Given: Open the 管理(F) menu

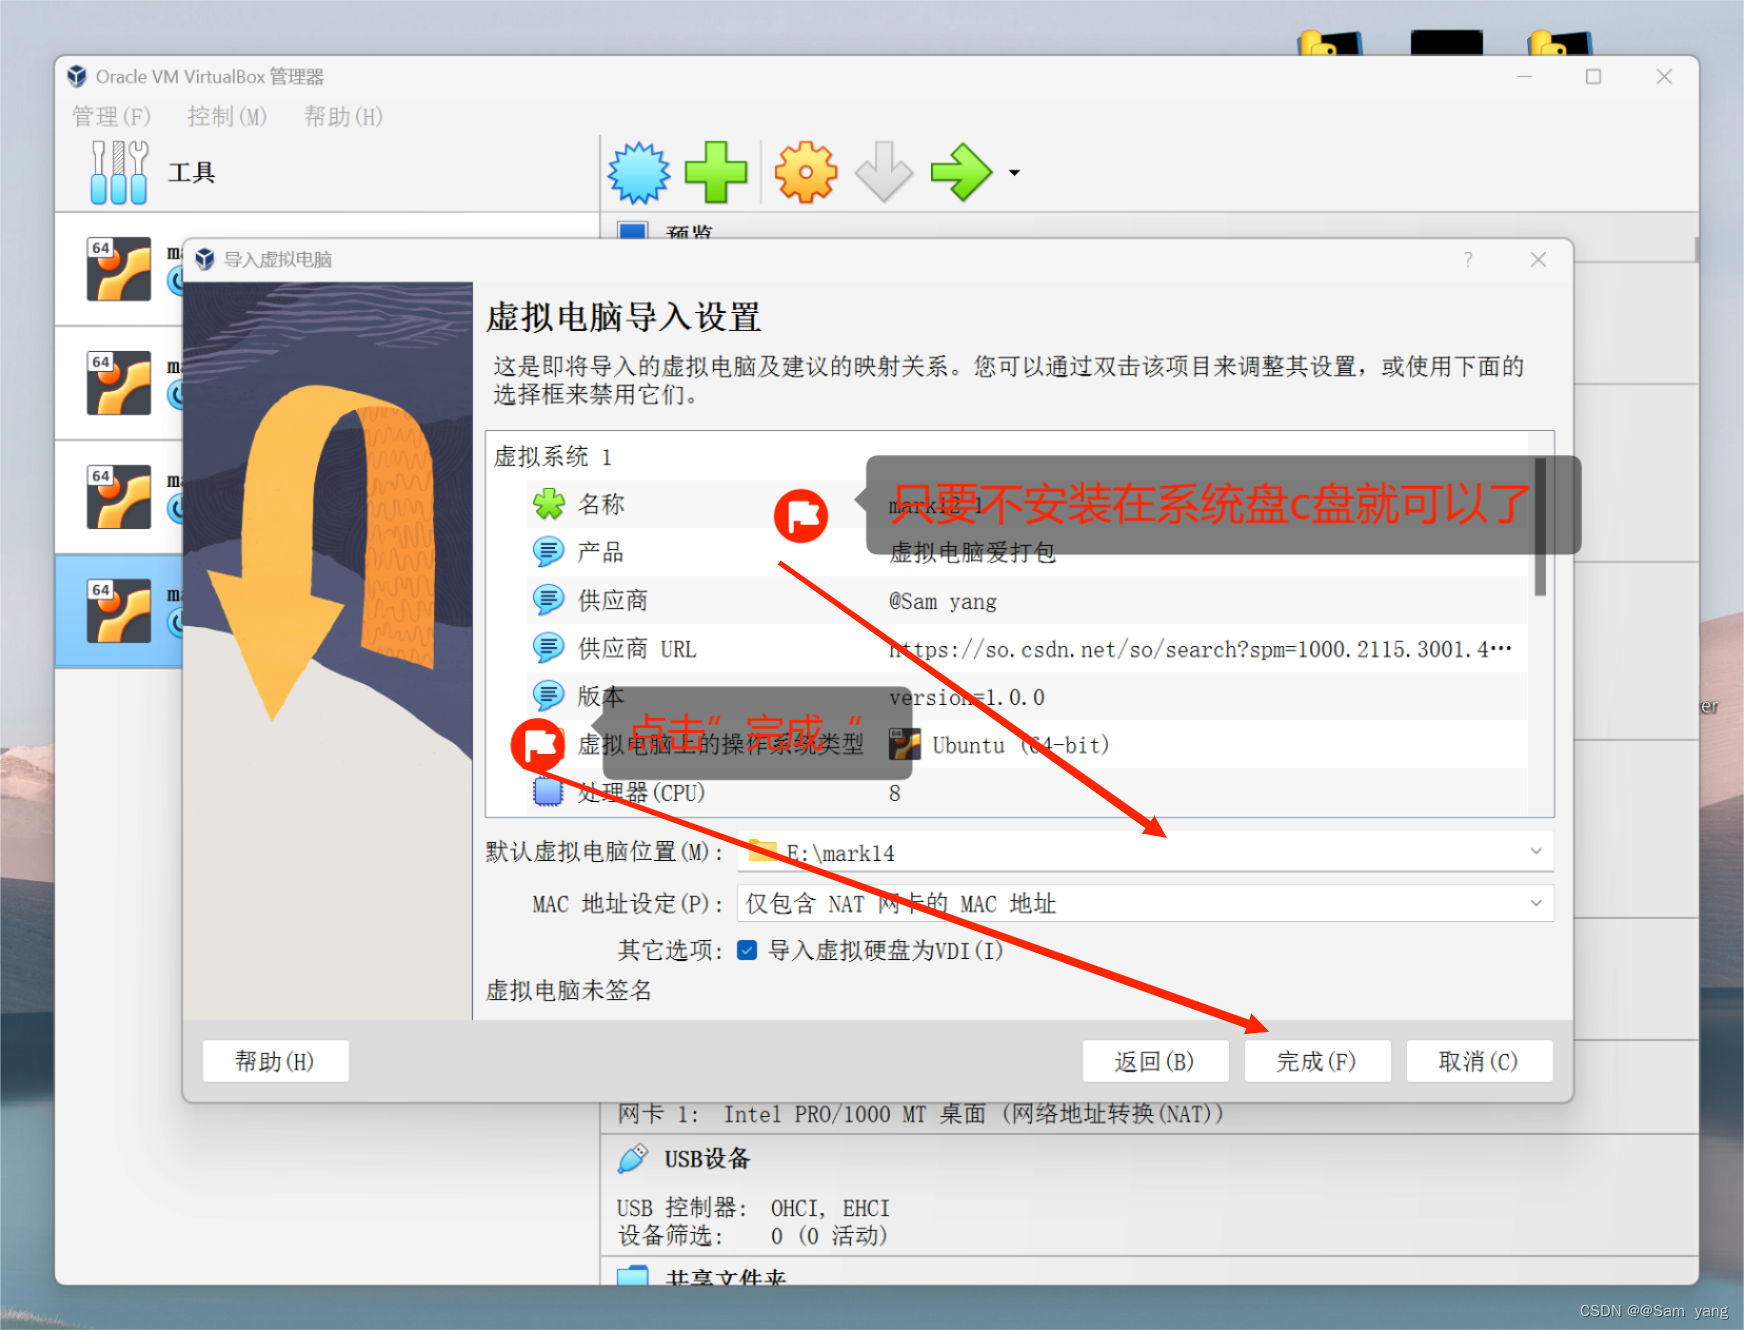Looking at the screenshot, I should point(111,117).
